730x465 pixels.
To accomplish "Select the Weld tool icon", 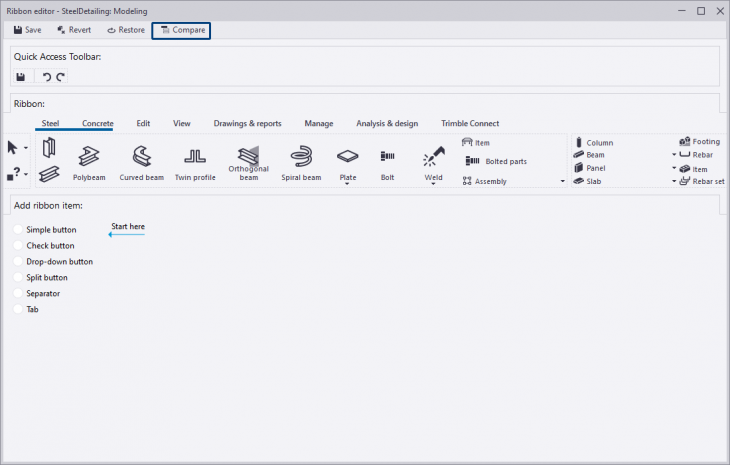I will pyautogui.click(x=433, y=157).
